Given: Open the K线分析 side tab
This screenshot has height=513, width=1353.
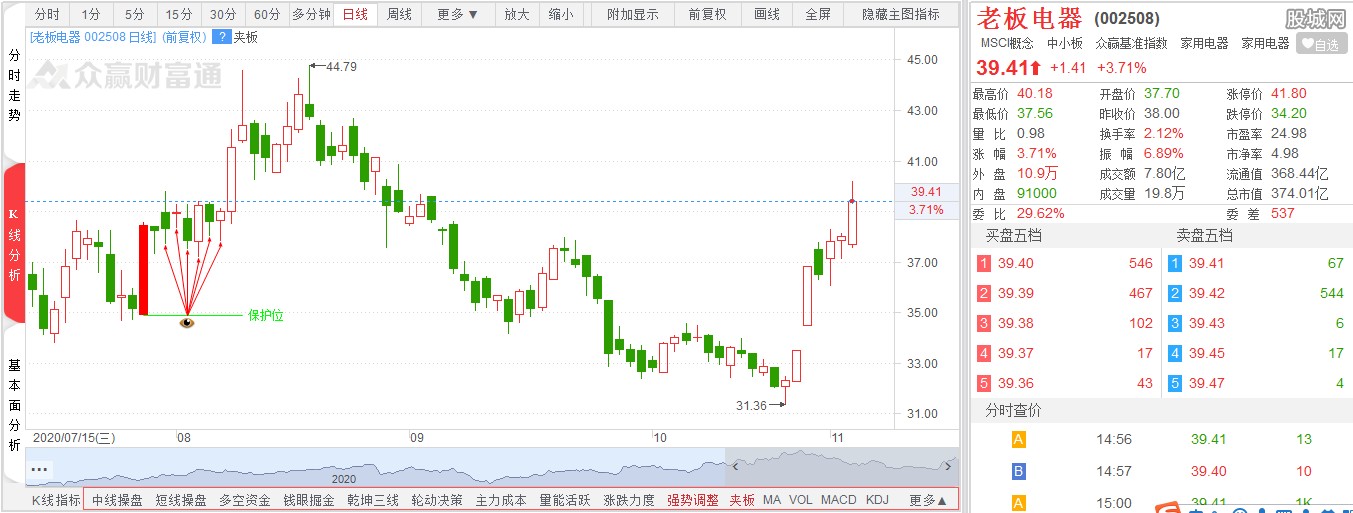Looking at the screenshot, I should pyautogui.click(x=14, y=245).
